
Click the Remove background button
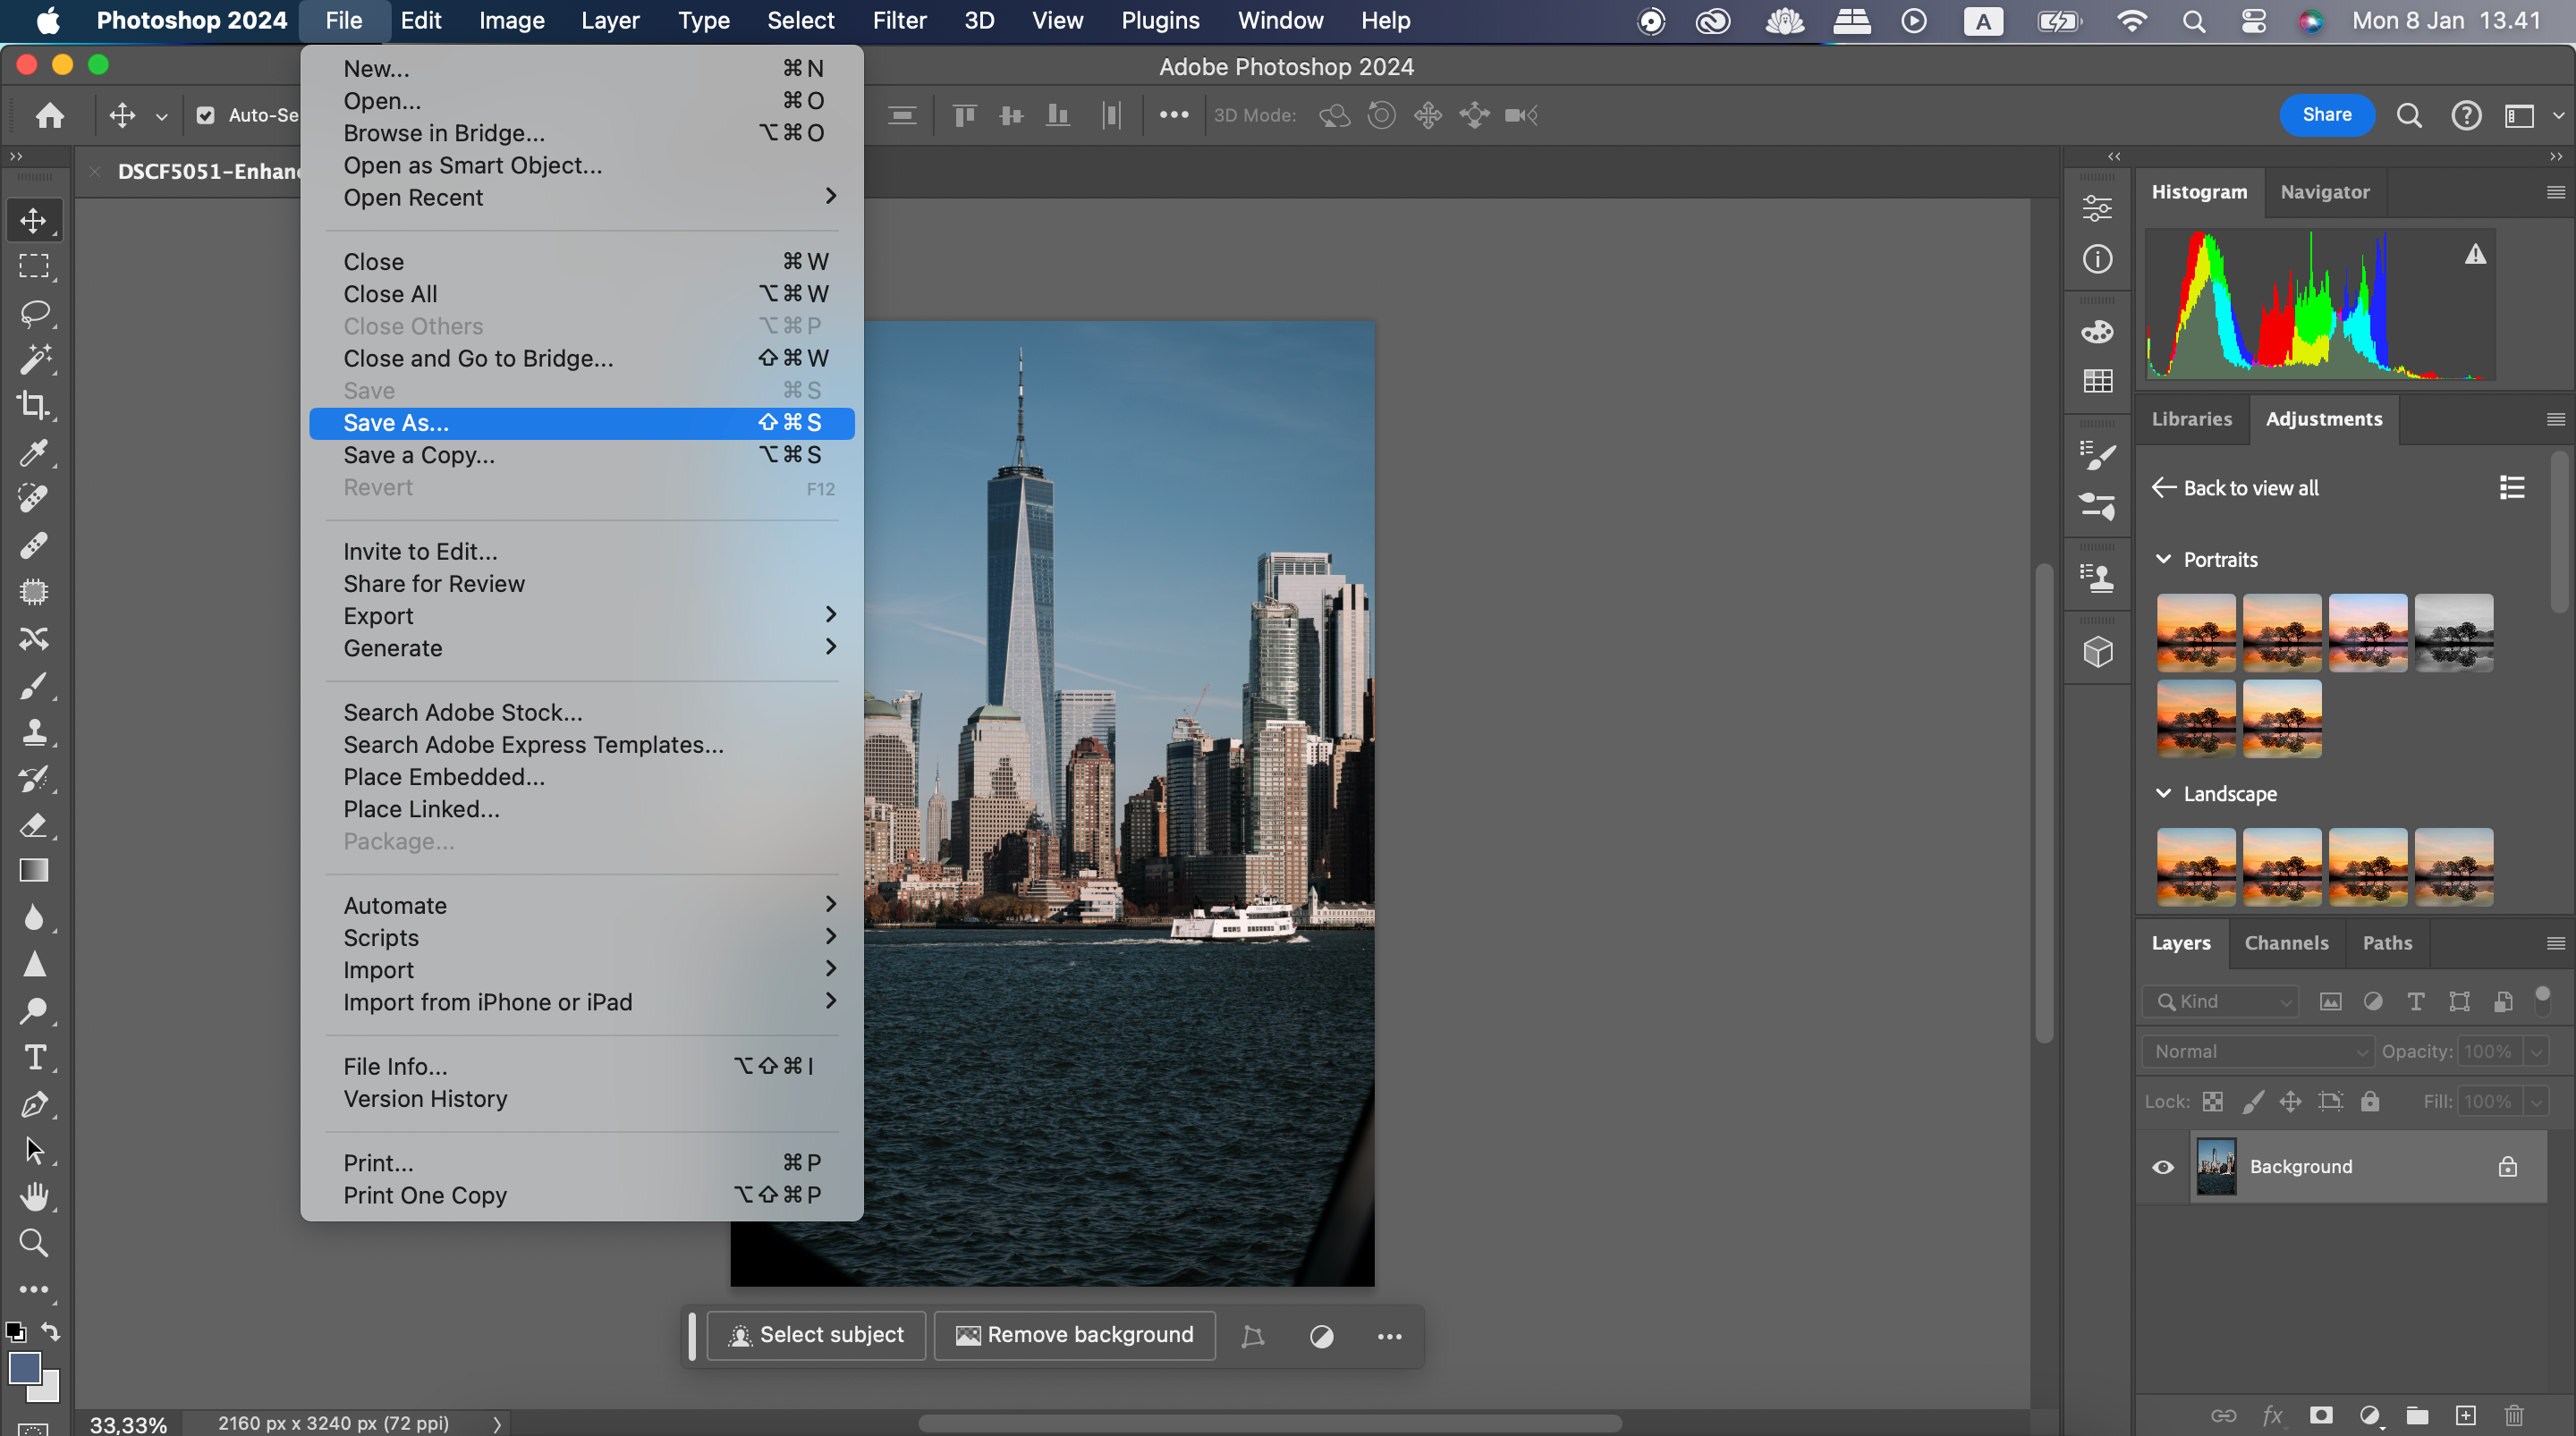[x=1074, y=1334]
